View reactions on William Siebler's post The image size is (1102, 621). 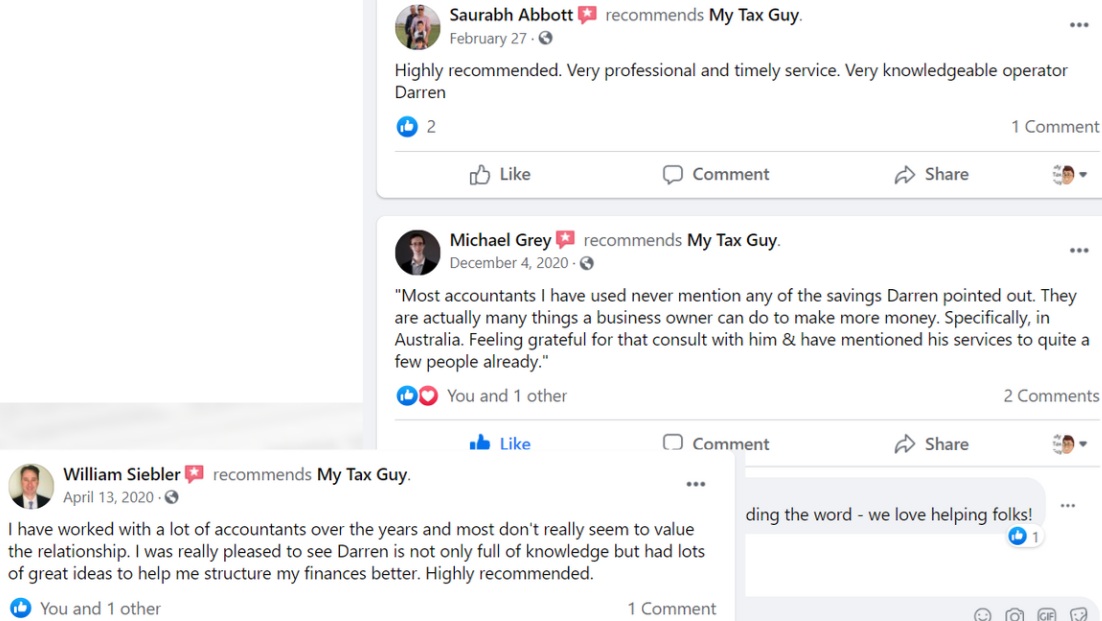pos(86,608)
